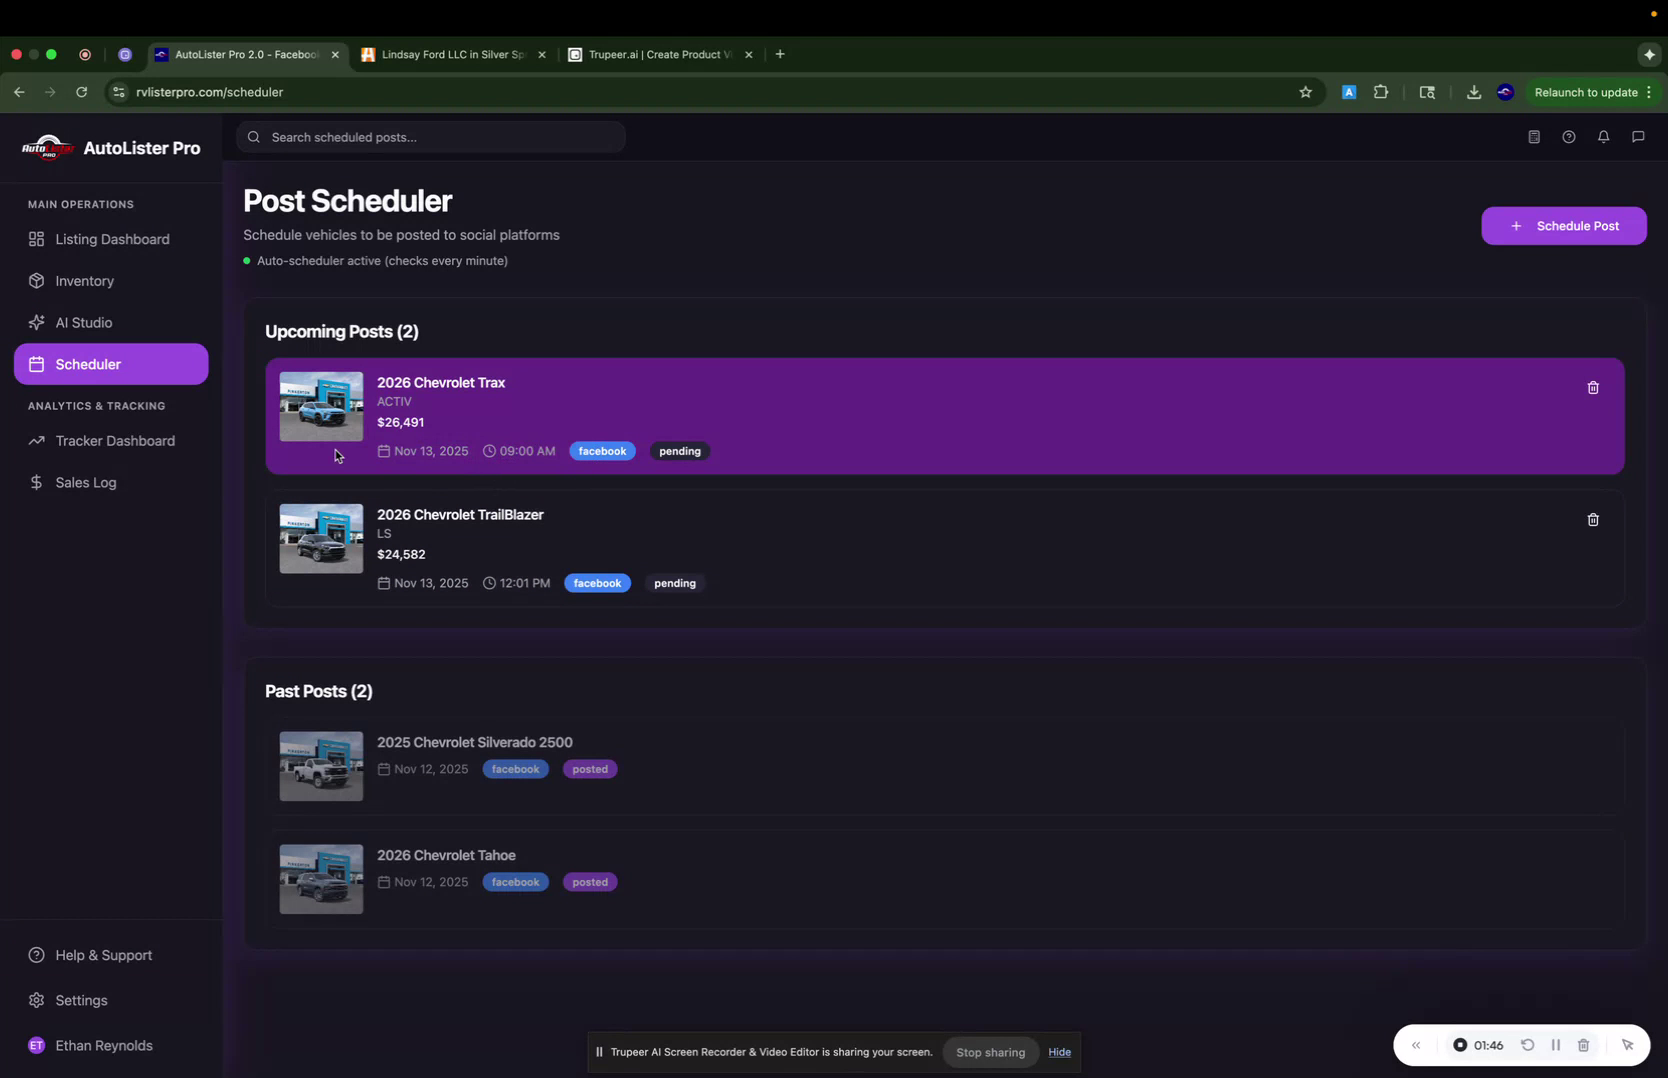
Task: Click the Schedule Post button
Action: point(1563,226)
